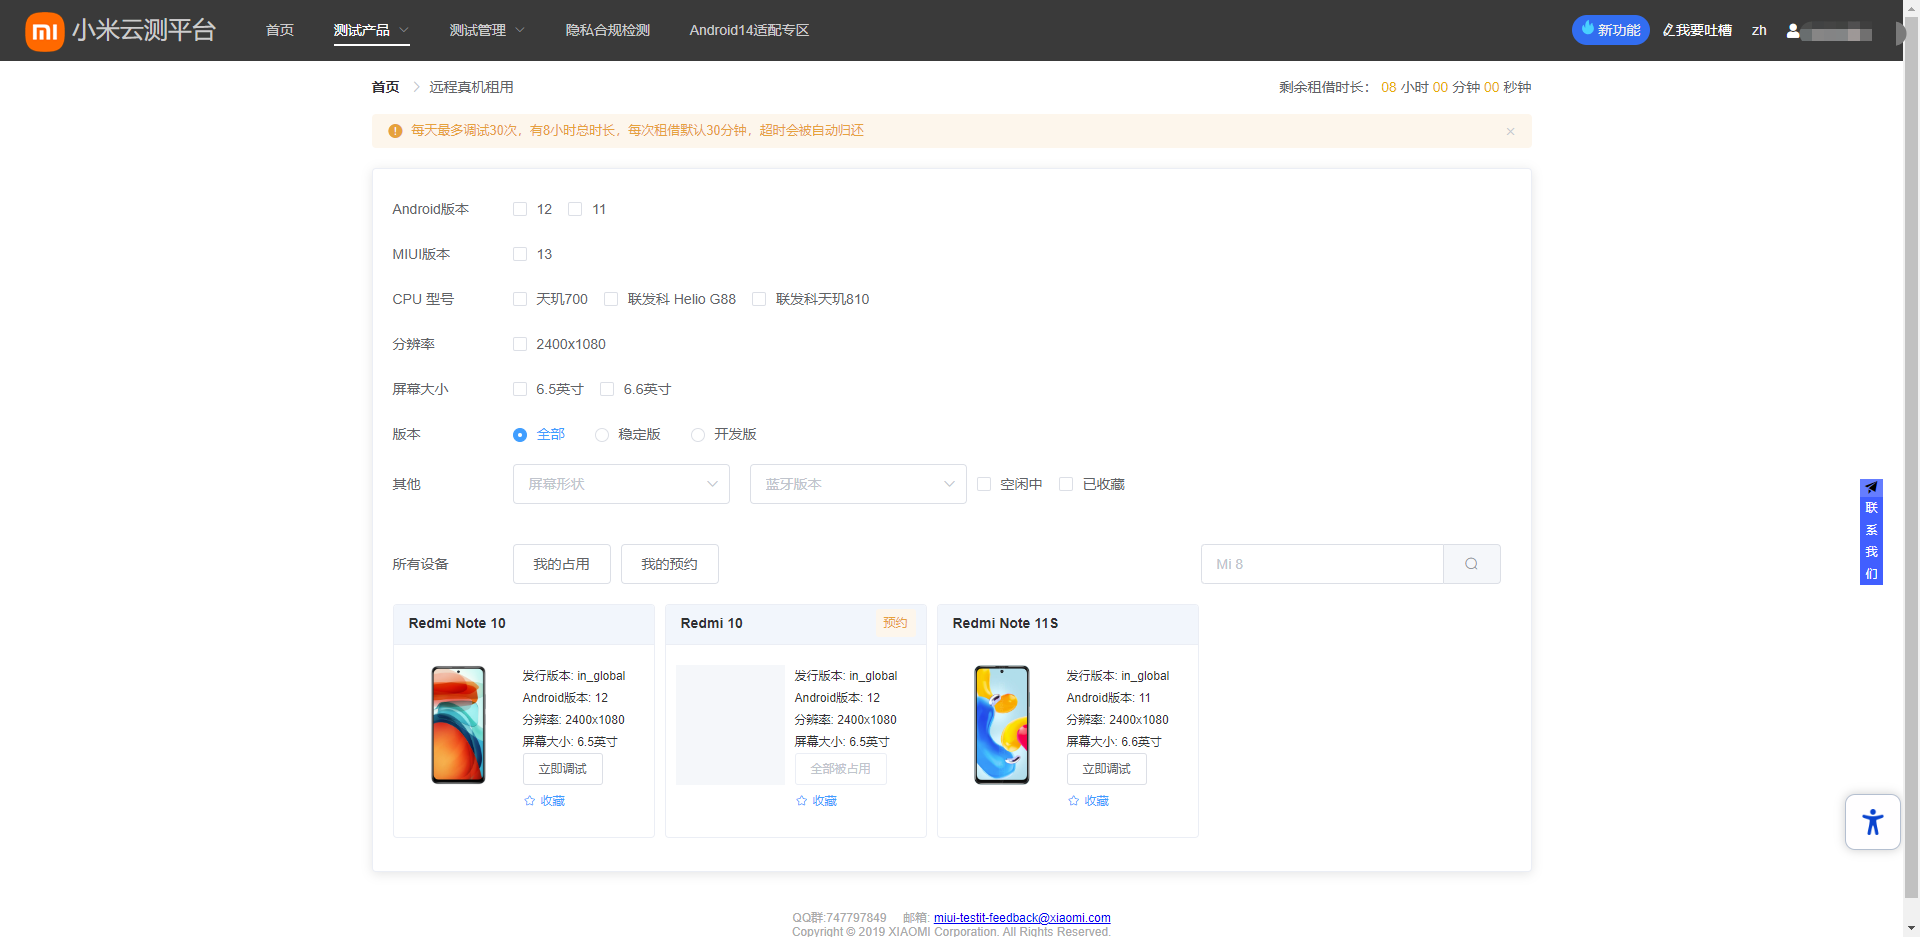
Task: Click the paper plane contact-us icon
Action: coord(1871,487)
